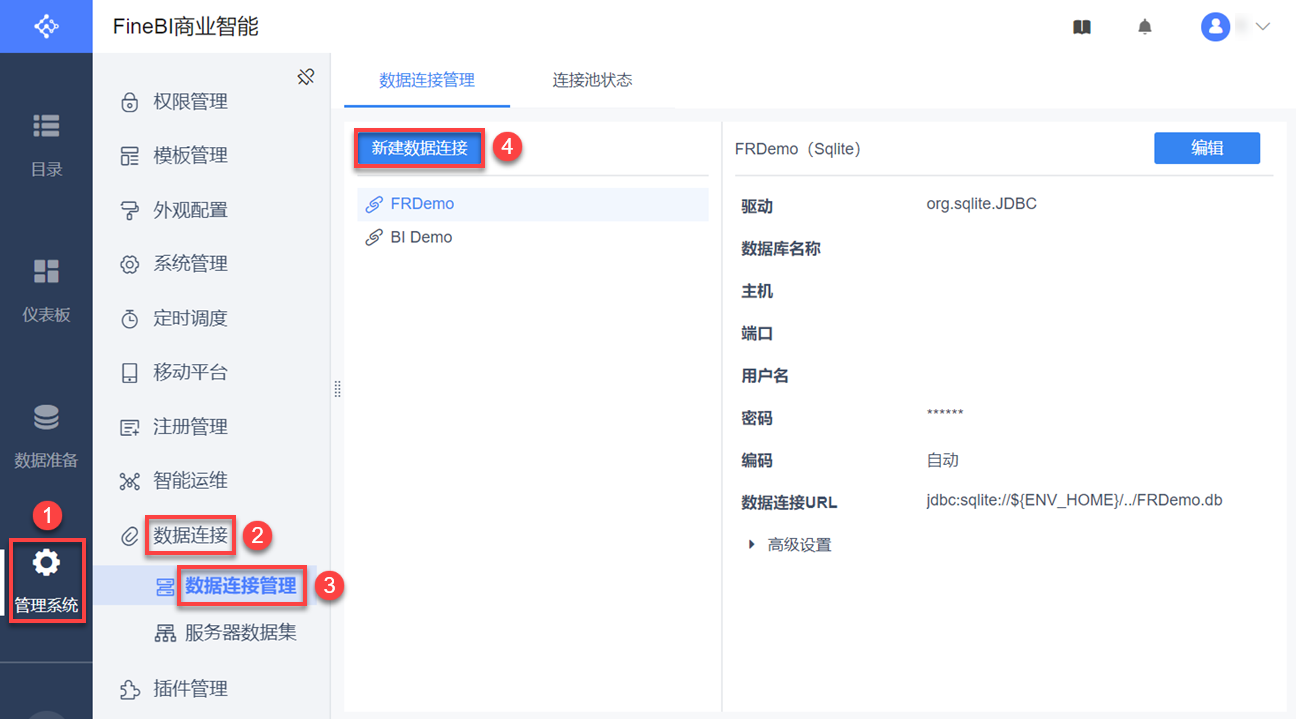Switch to the 连接池状态 tab
The width and height of the screenshot is (1296, 719).
click(592, 80)
